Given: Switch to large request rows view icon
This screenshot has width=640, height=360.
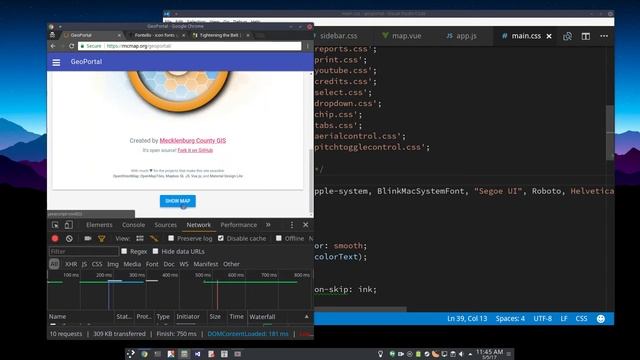Looking at the screenshot, I should coord(140,238).
